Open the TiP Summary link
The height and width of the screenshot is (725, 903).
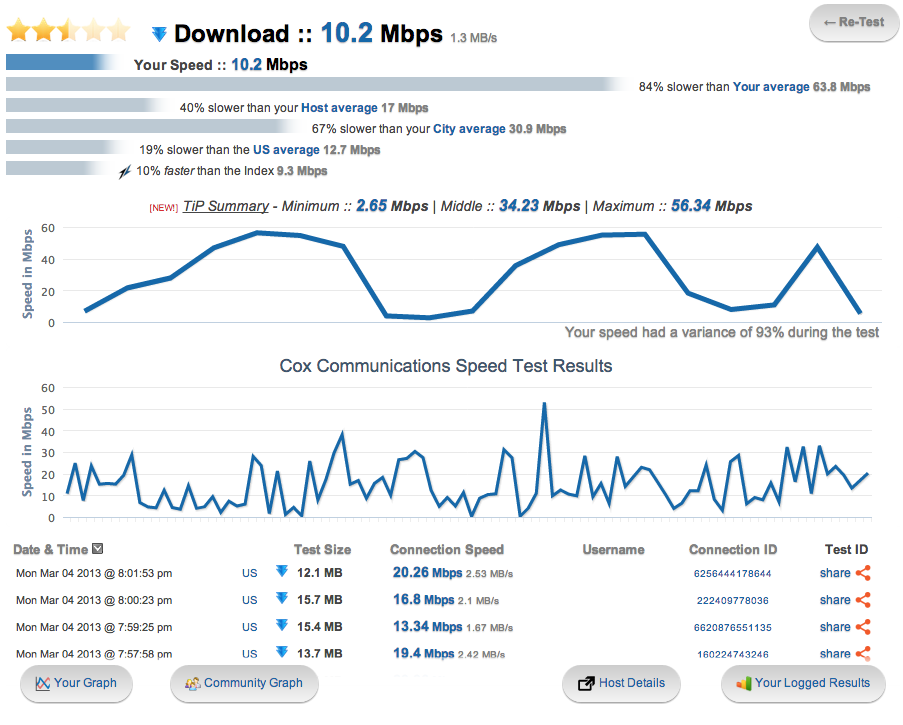click(x=226, y=206)
